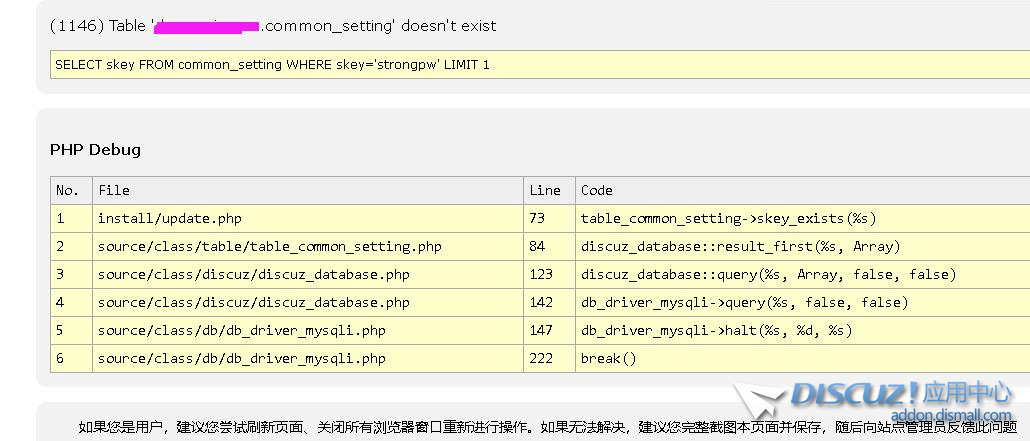The height and width of the screenshot is (441, 1030).
Task: Click the PHP Debug heading
Action: pos(95,150)
